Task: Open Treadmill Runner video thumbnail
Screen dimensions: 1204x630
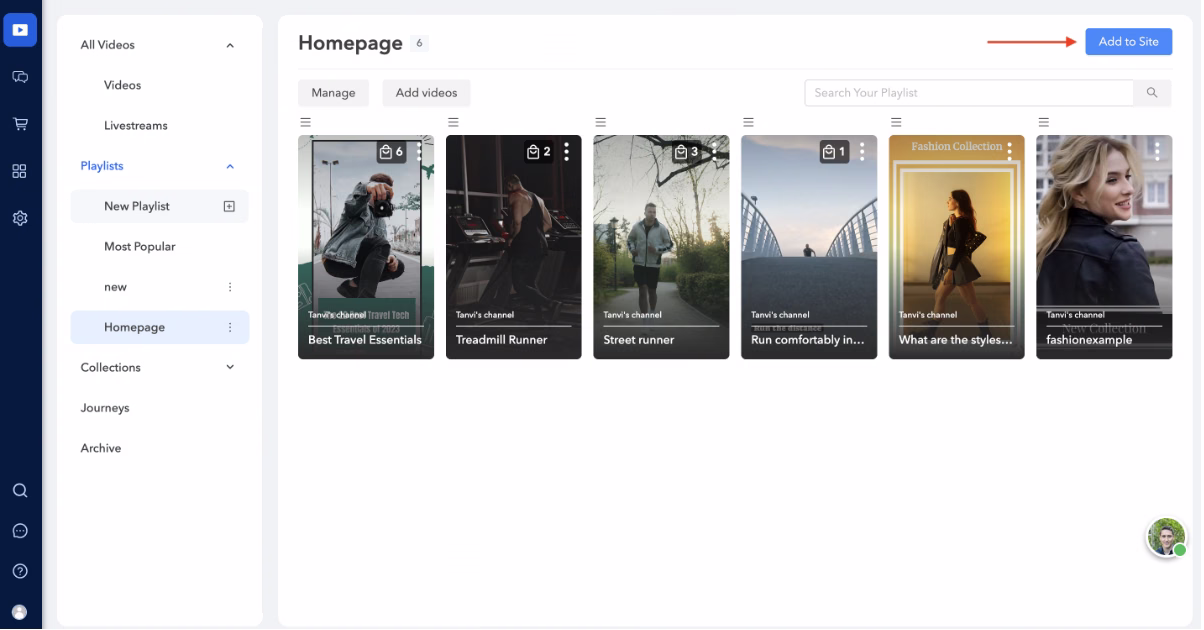Action: [514, 247]
